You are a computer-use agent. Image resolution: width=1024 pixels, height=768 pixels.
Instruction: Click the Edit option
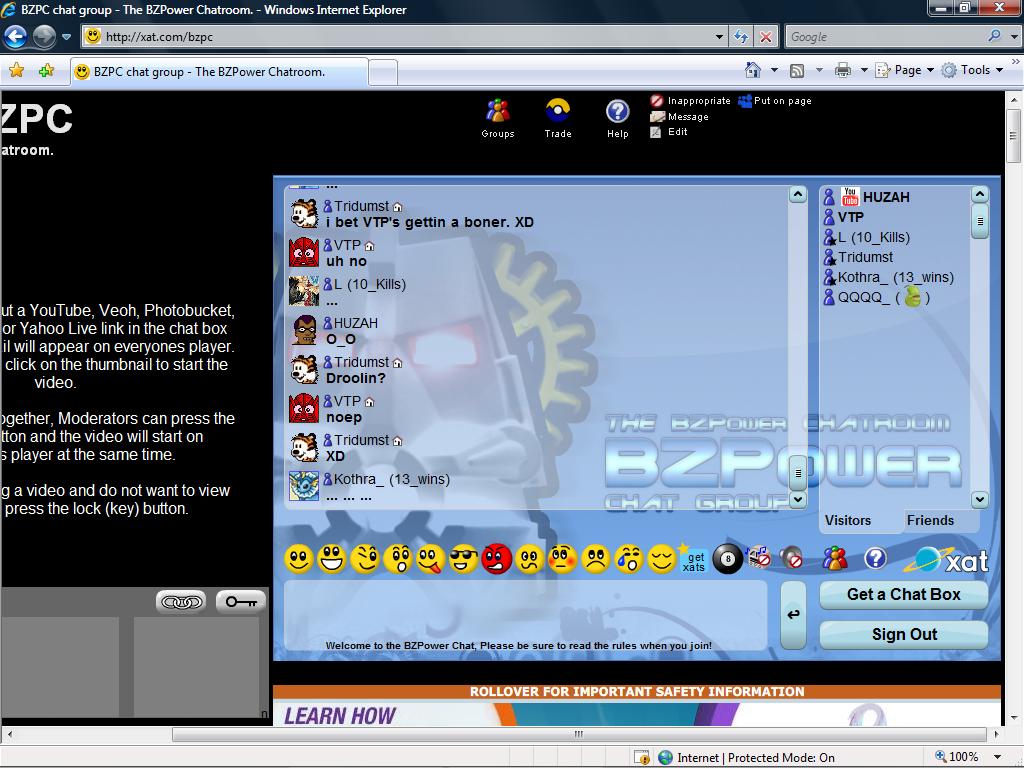tap(669, 132)
